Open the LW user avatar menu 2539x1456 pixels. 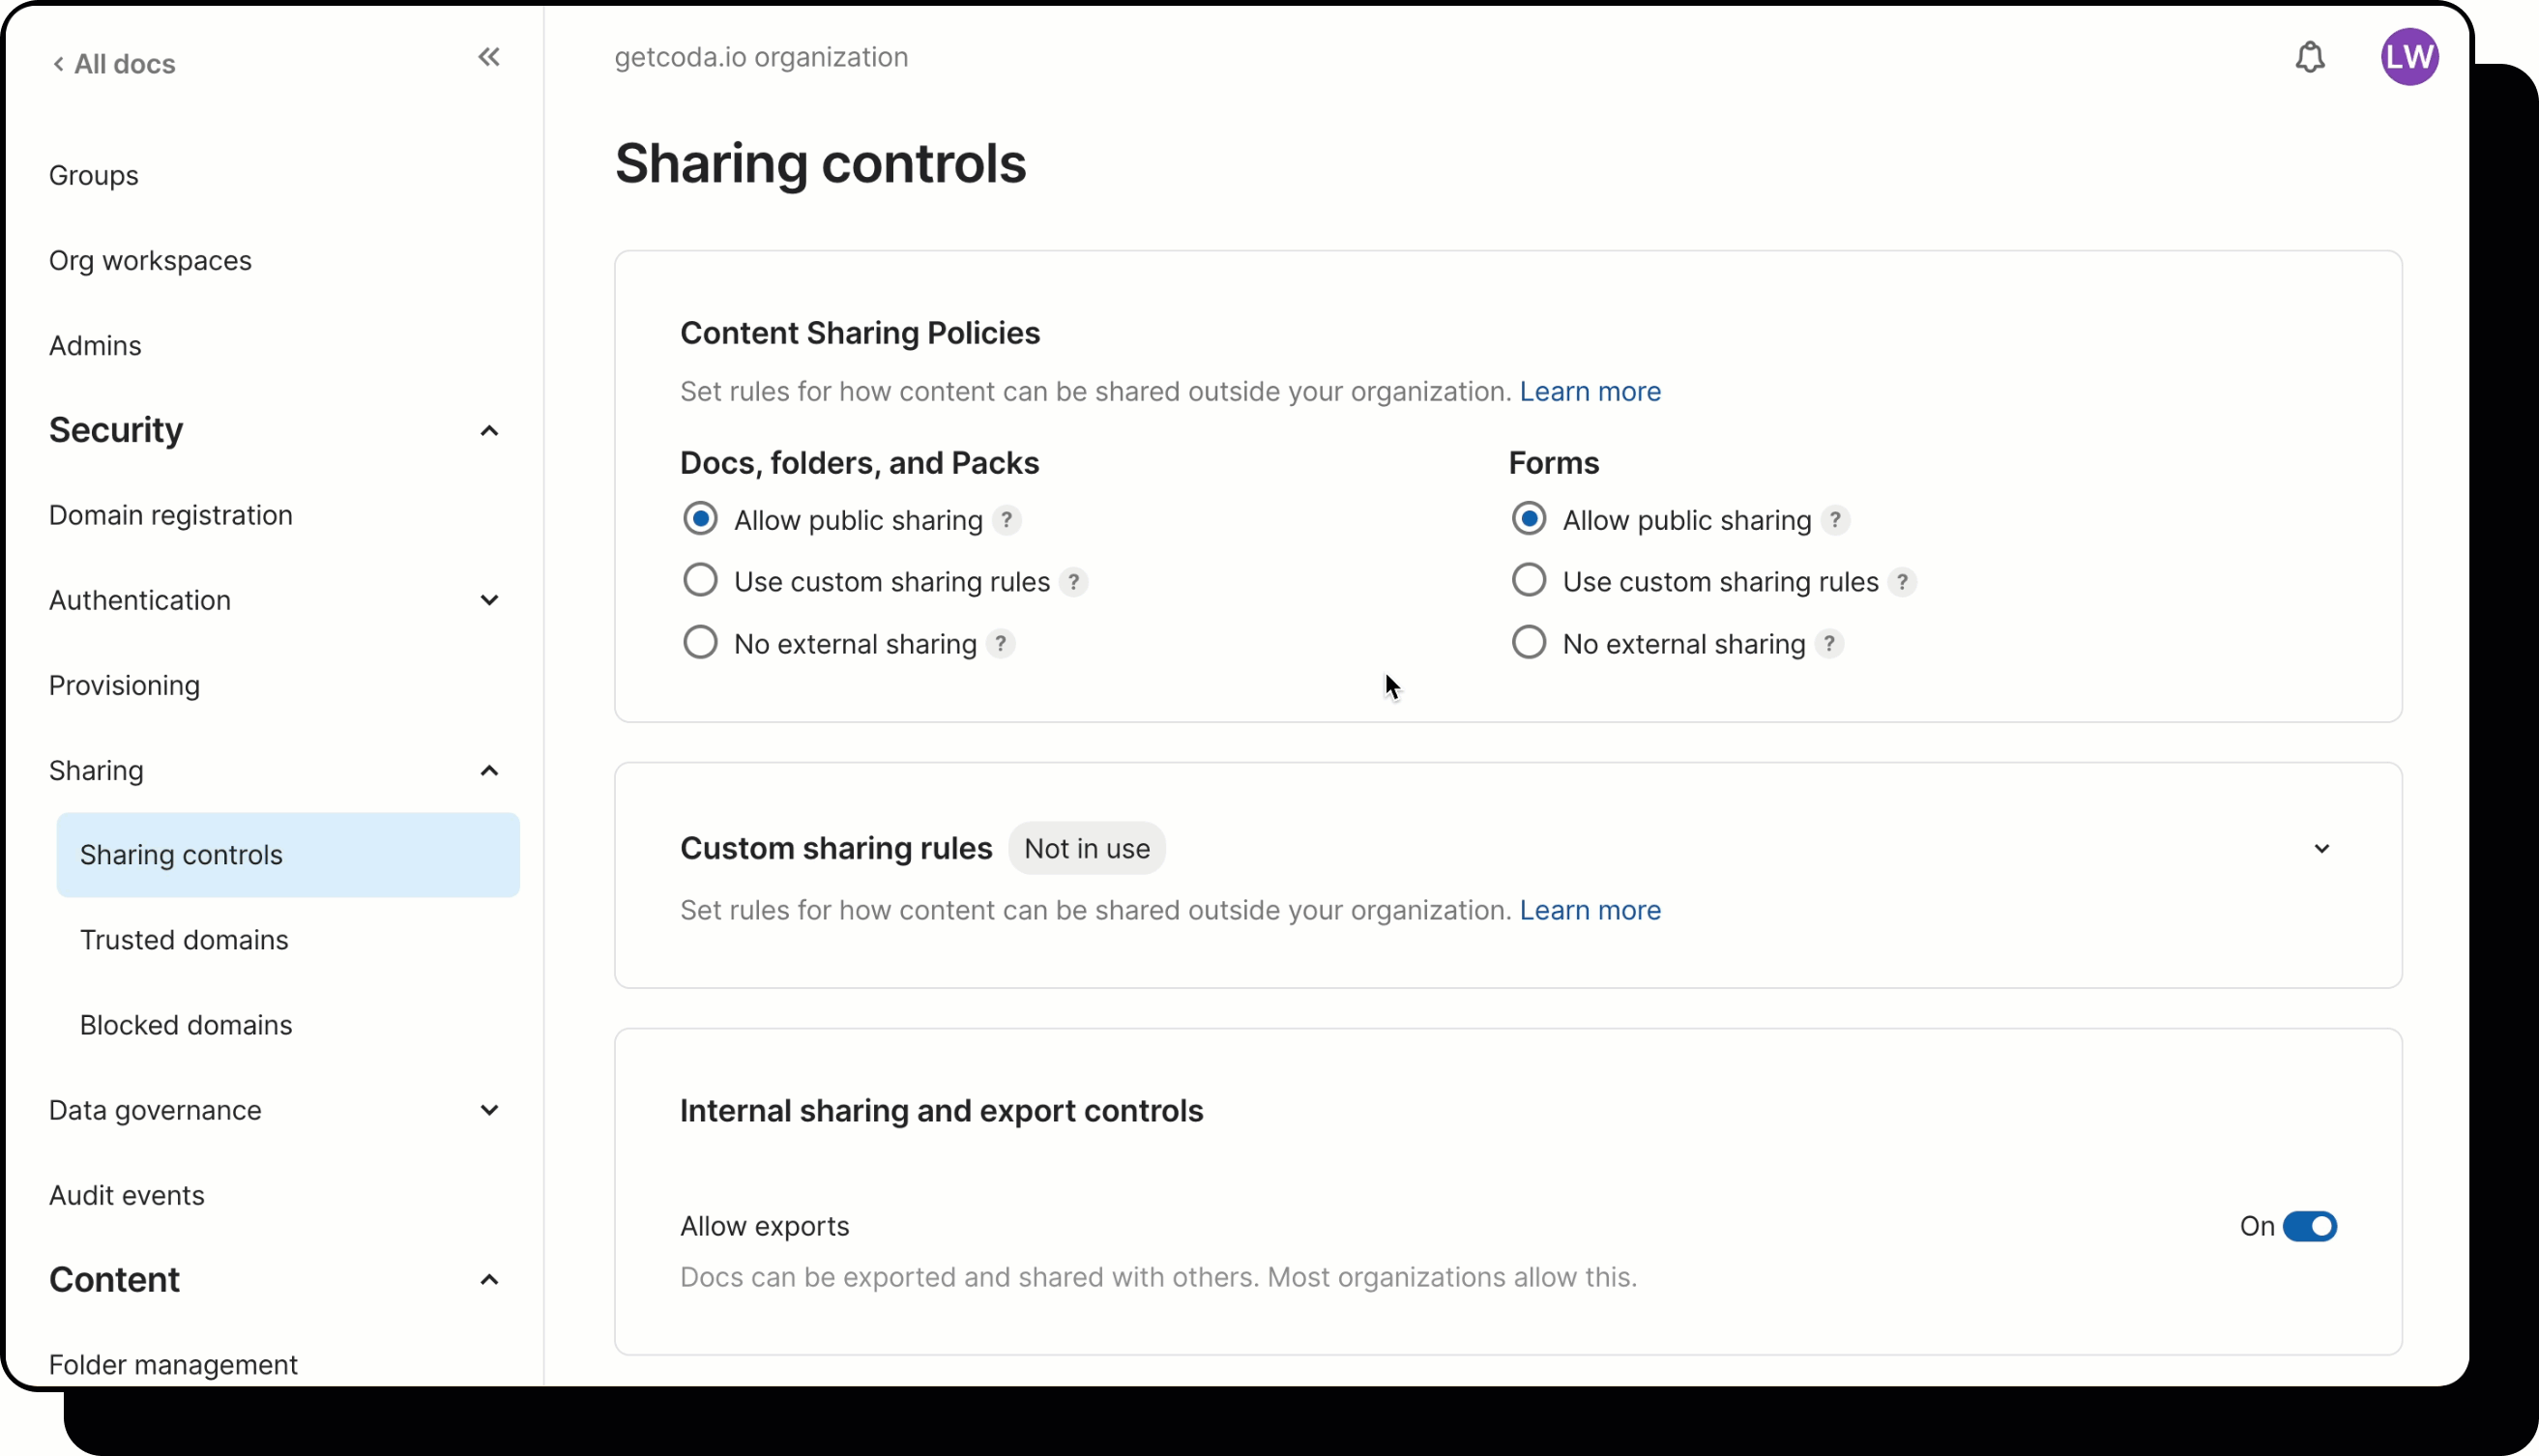[x=2408, y=57]
